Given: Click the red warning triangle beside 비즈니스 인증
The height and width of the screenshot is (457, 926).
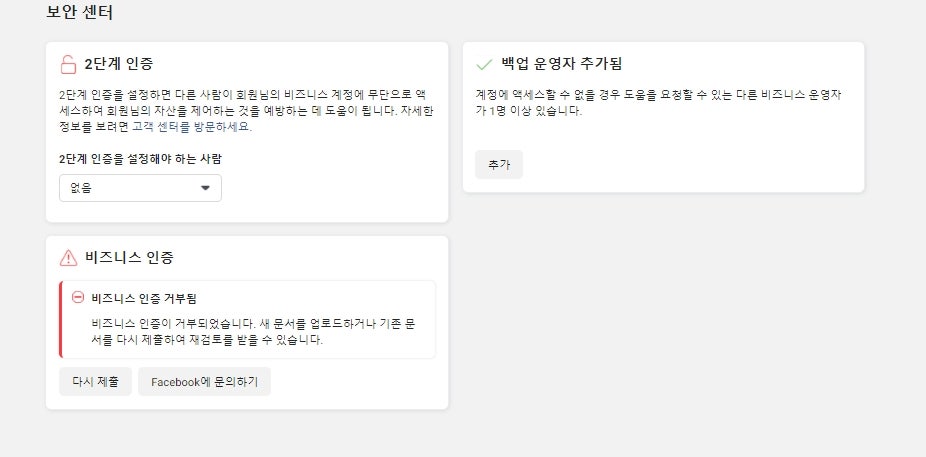Looking at the screenshot, I should click(x=69, y=257).
